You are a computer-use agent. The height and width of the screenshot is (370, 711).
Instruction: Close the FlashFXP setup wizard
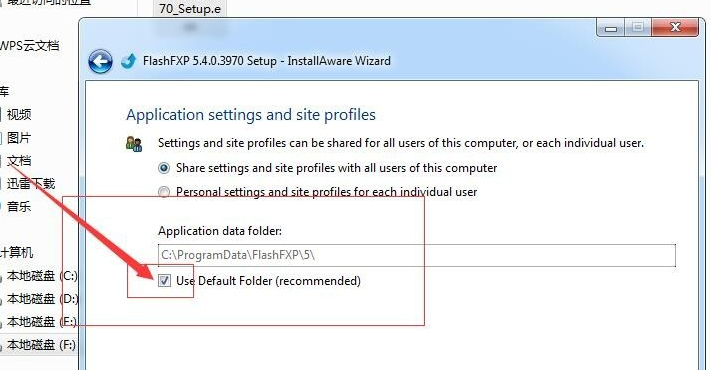(675, 28)
